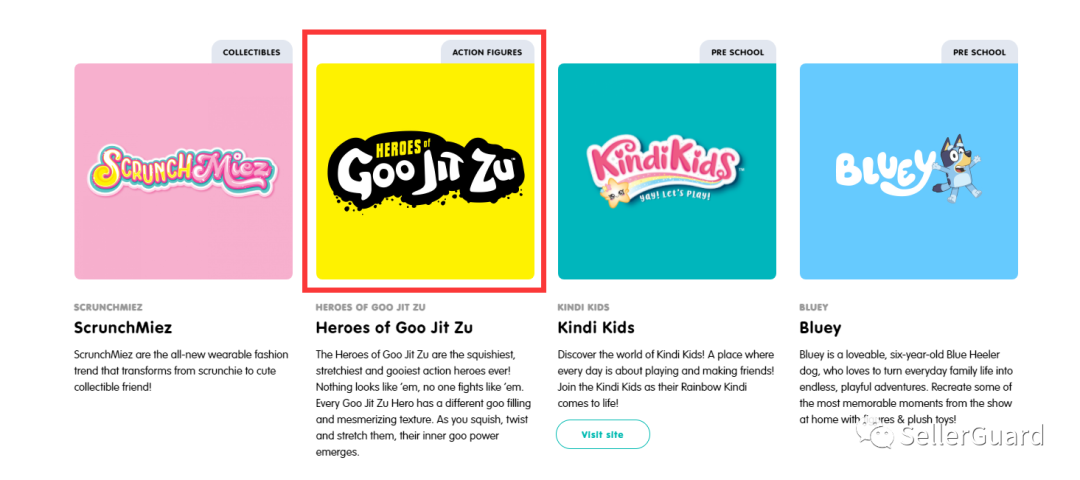Image resolution: width=1080 pixels, height=480 pixels.
Task: Open the Heroes of Goo Jit Zu title
Action: click(x=394, y=328)
